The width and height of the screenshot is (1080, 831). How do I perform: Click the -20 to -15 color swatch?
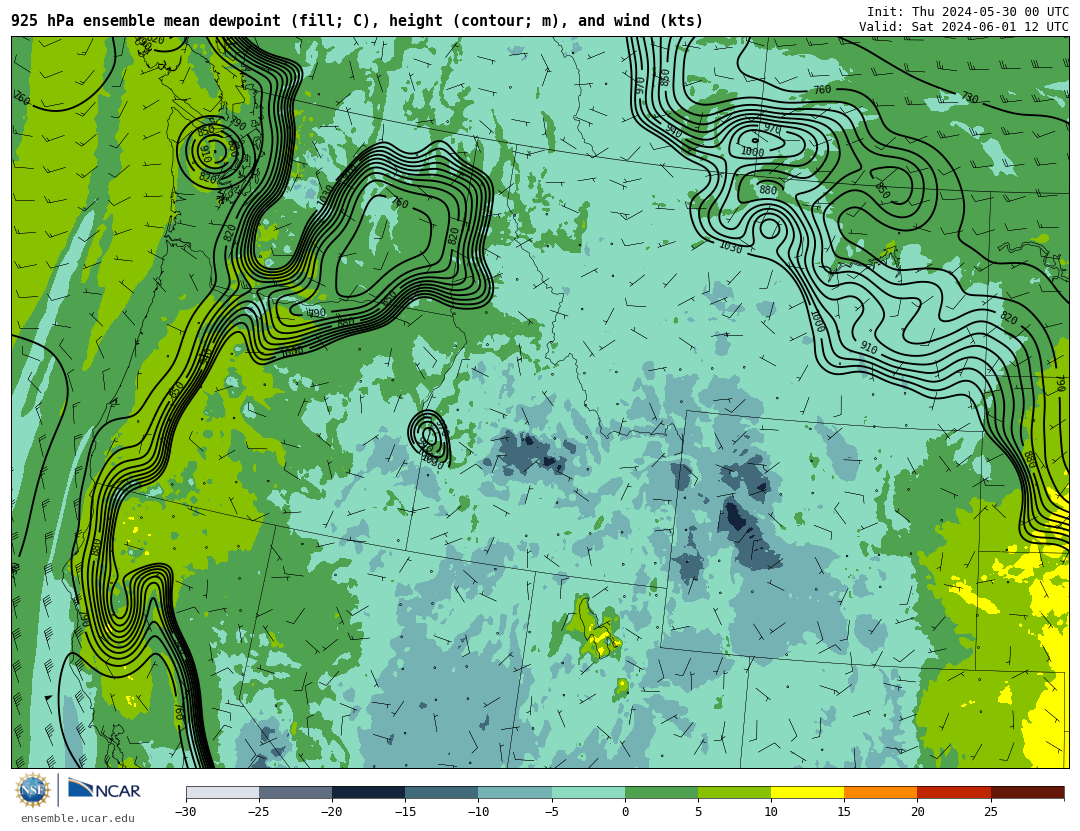pos(368,792)
